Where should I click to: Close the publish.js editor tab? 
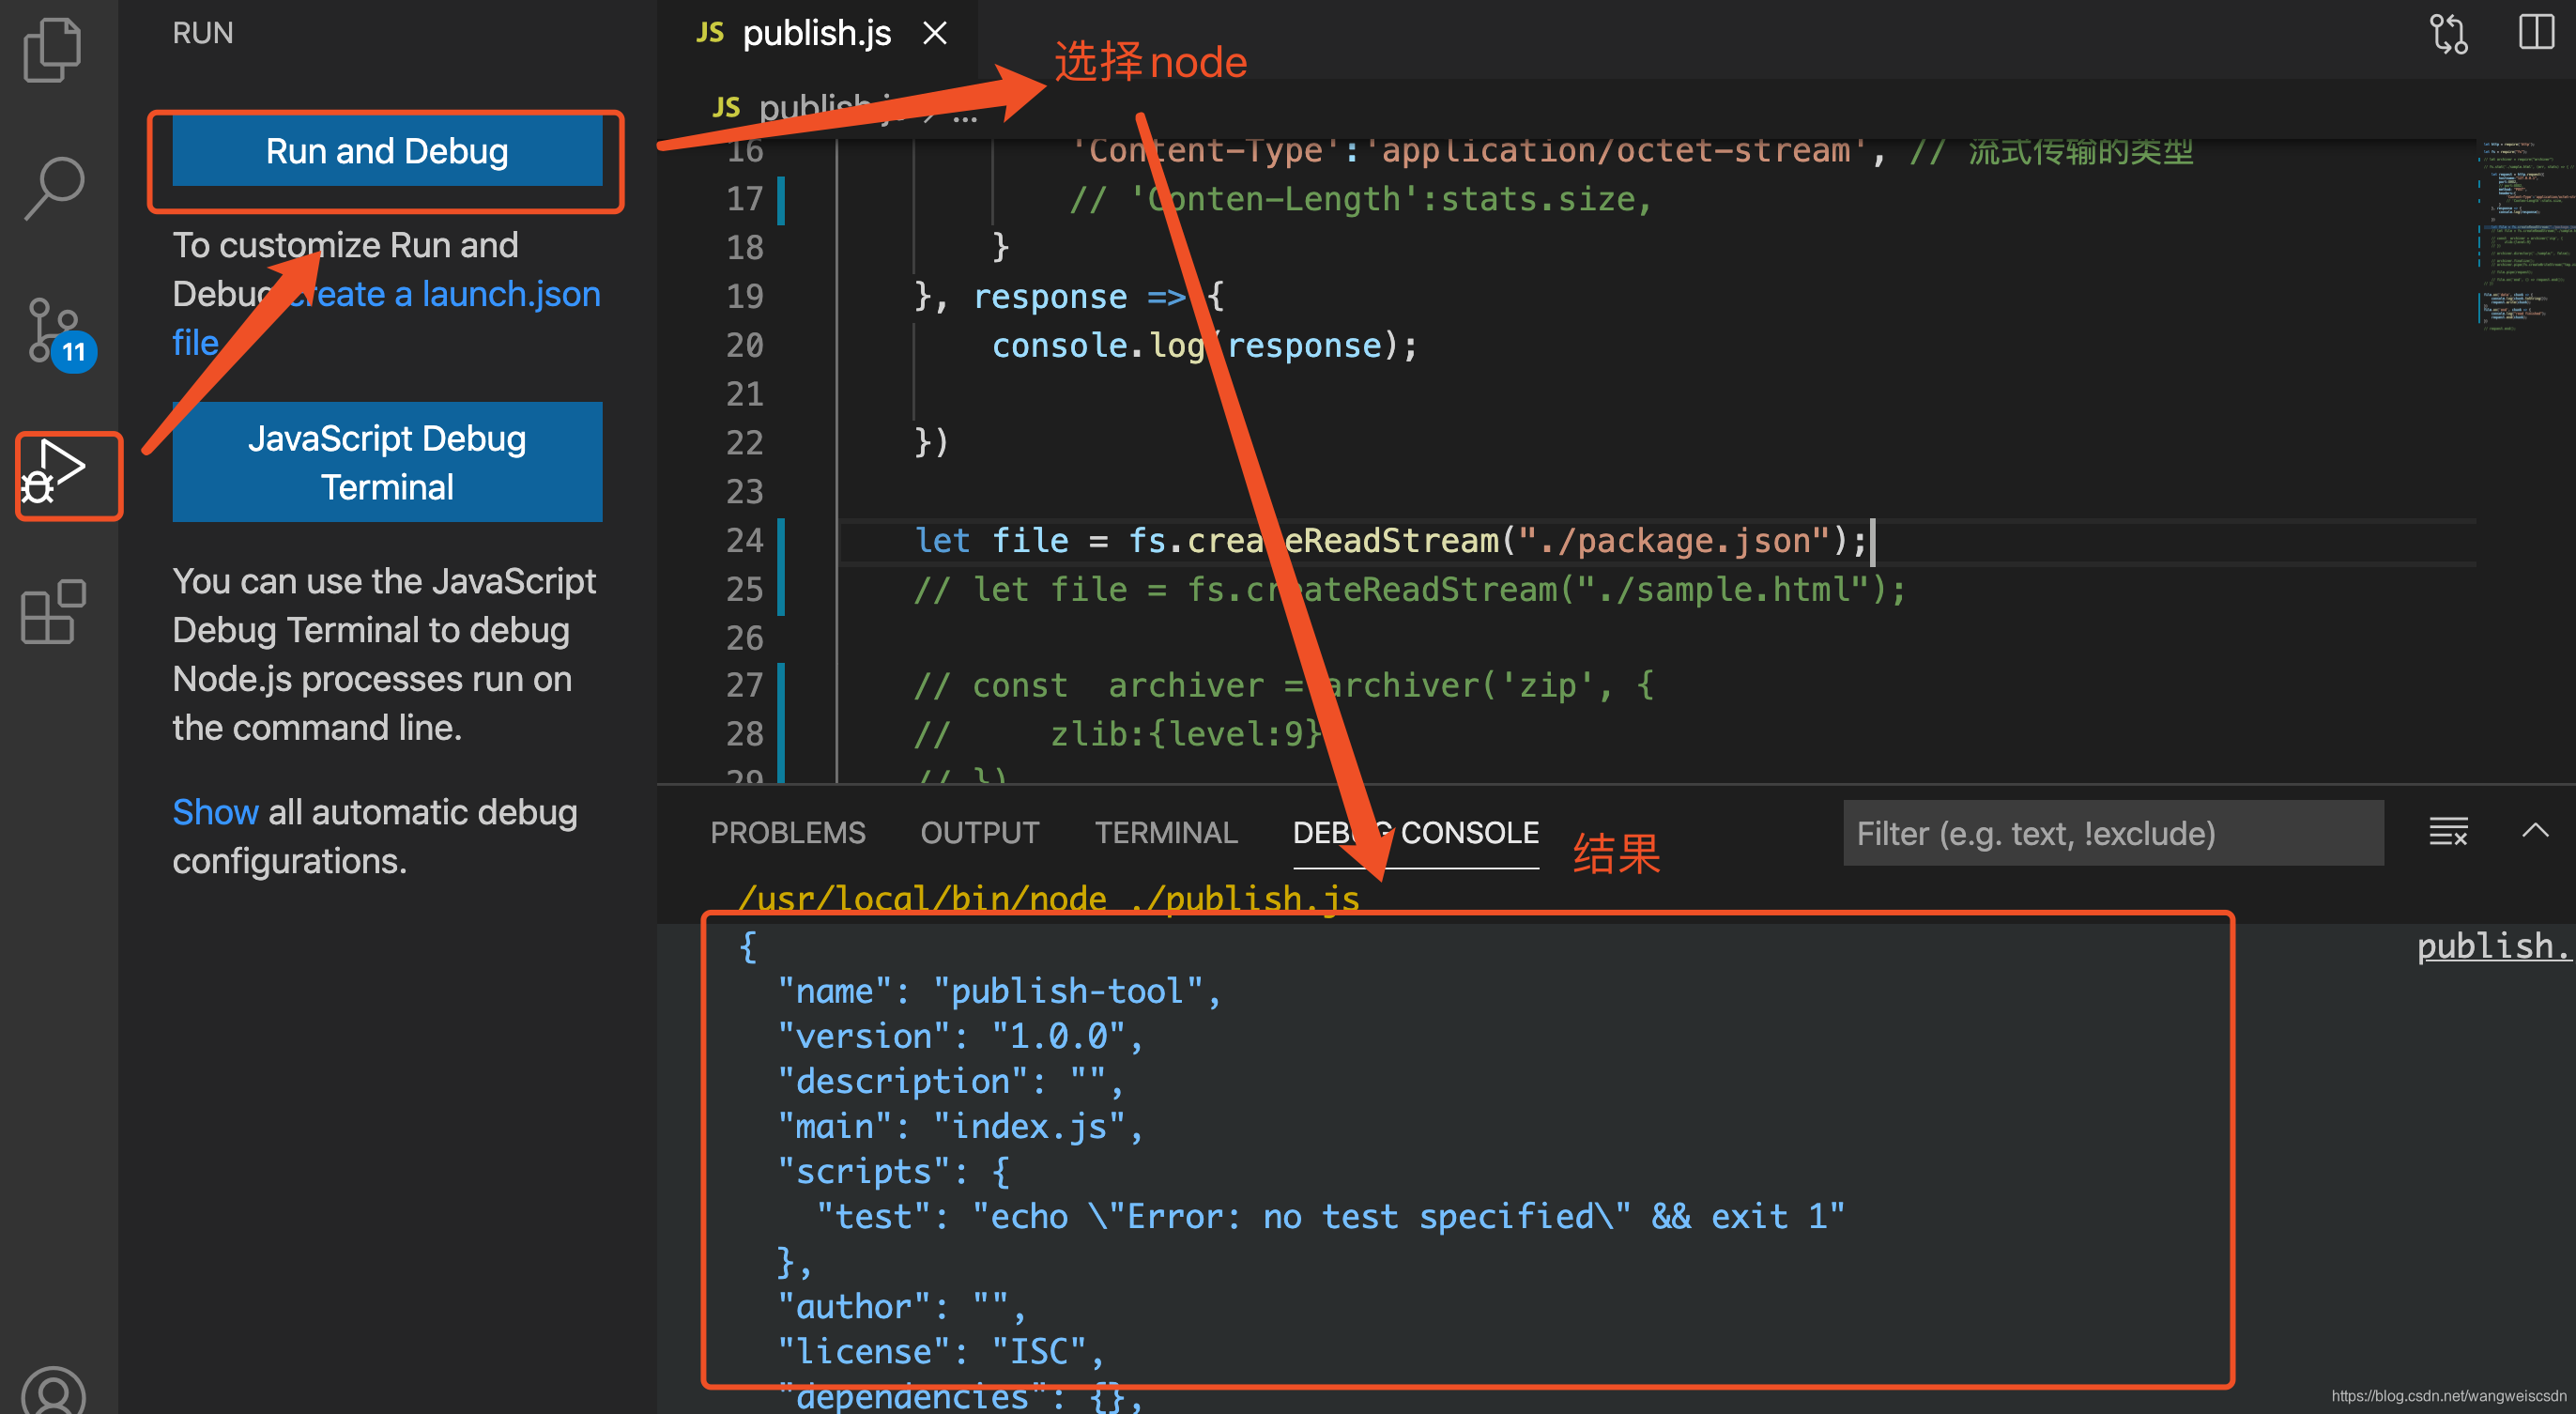(x=935, y=33)
